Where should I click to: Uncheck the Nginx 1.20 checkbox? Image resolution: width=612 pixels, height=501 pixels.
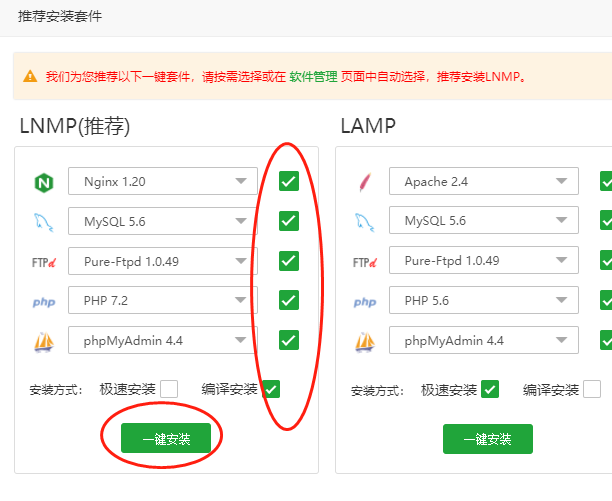289,181
